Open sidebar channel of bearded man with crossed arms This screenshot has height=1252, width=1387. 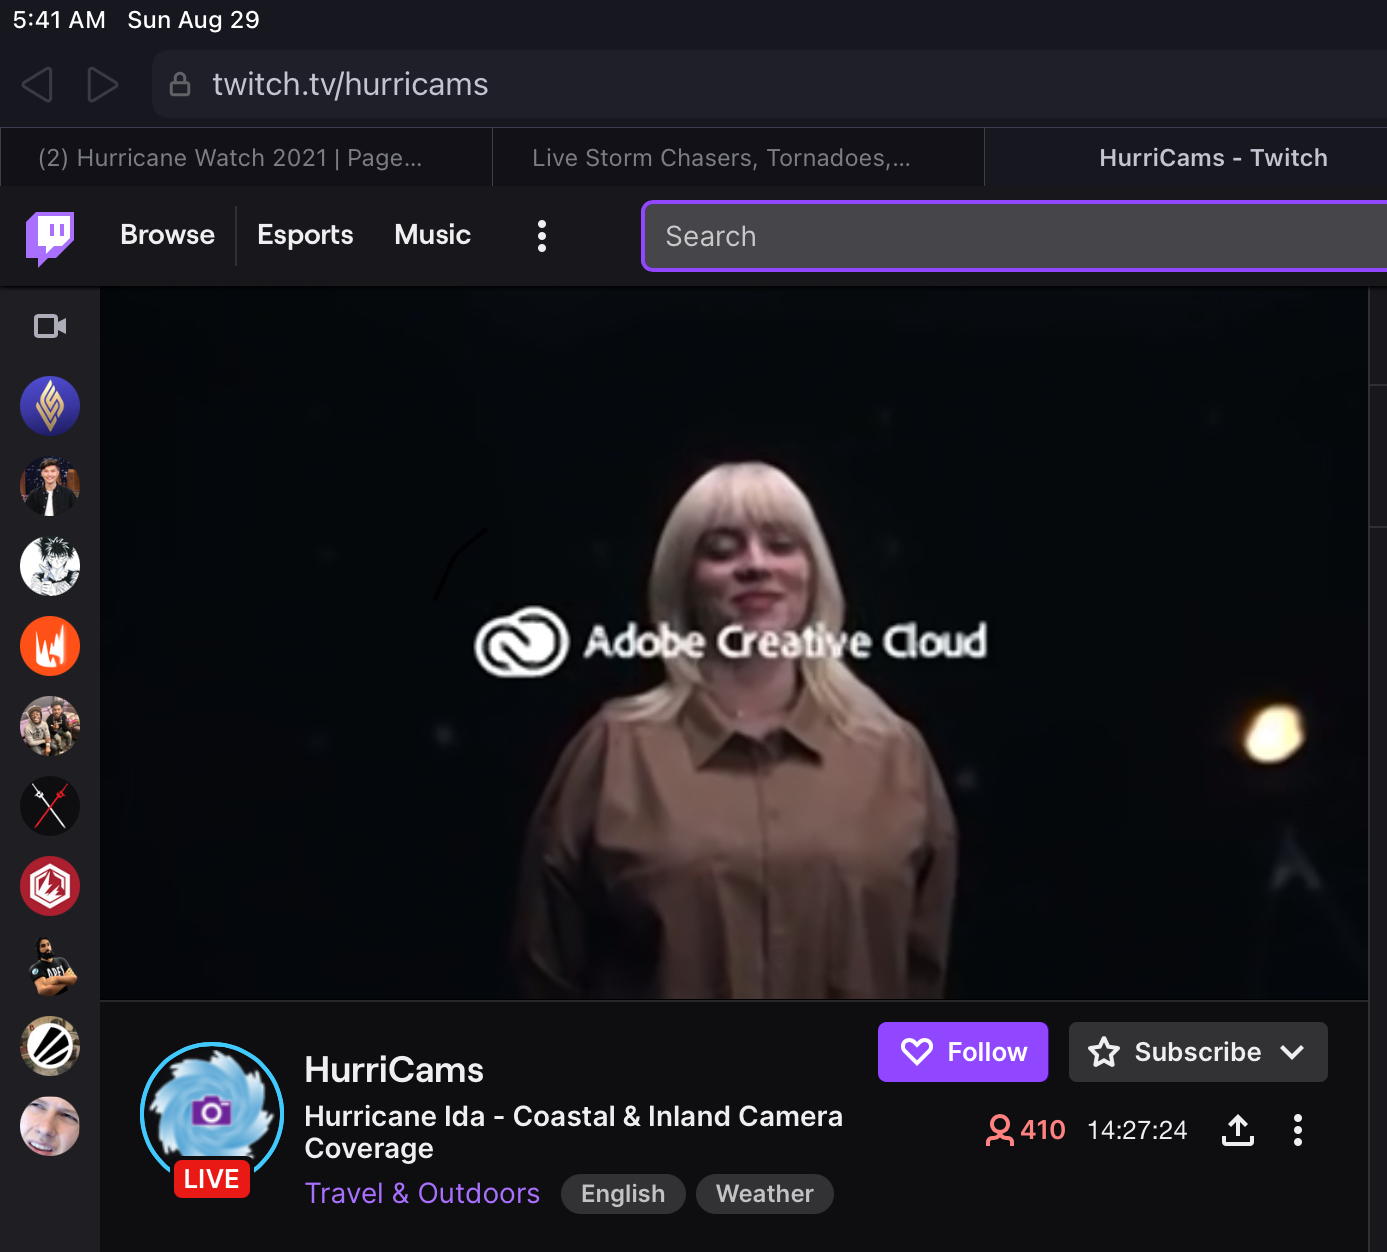(50, 966)
